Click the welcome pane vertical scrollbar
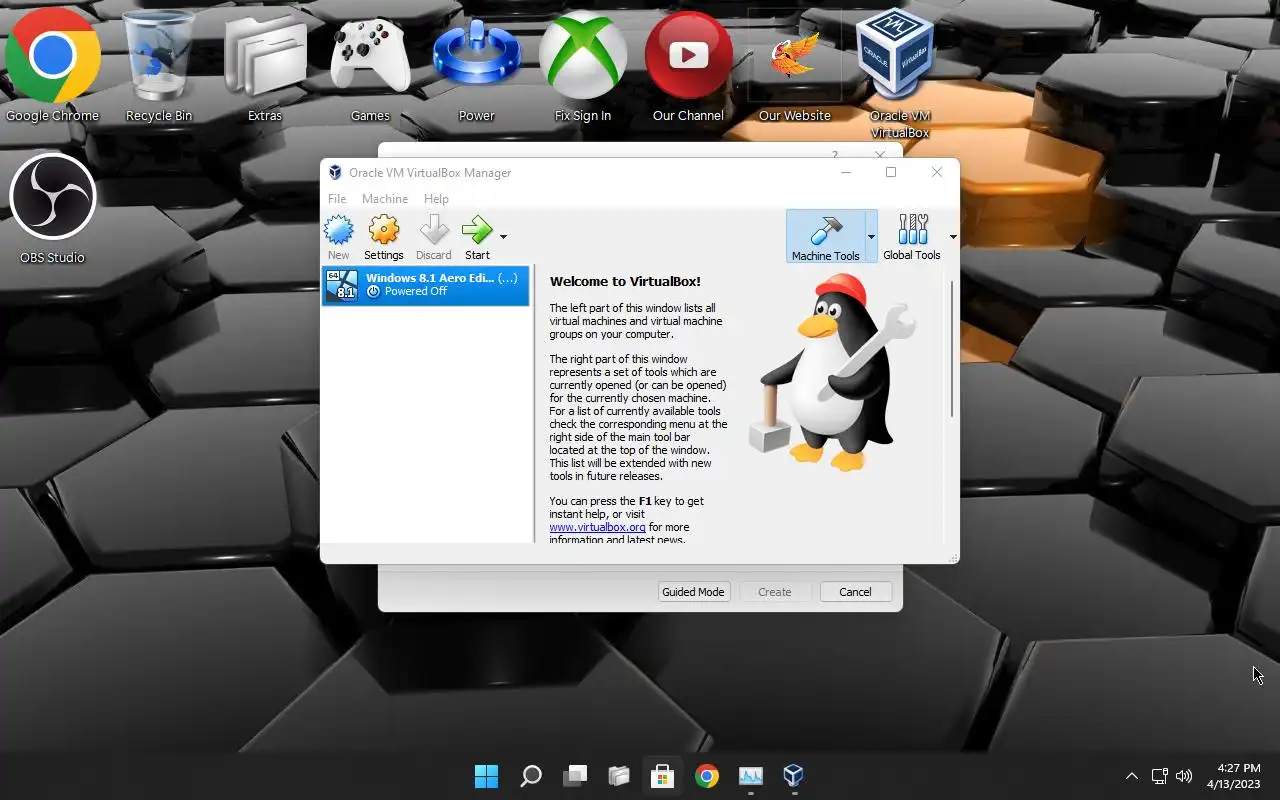1280x800 pixels. tap(951, 350)
